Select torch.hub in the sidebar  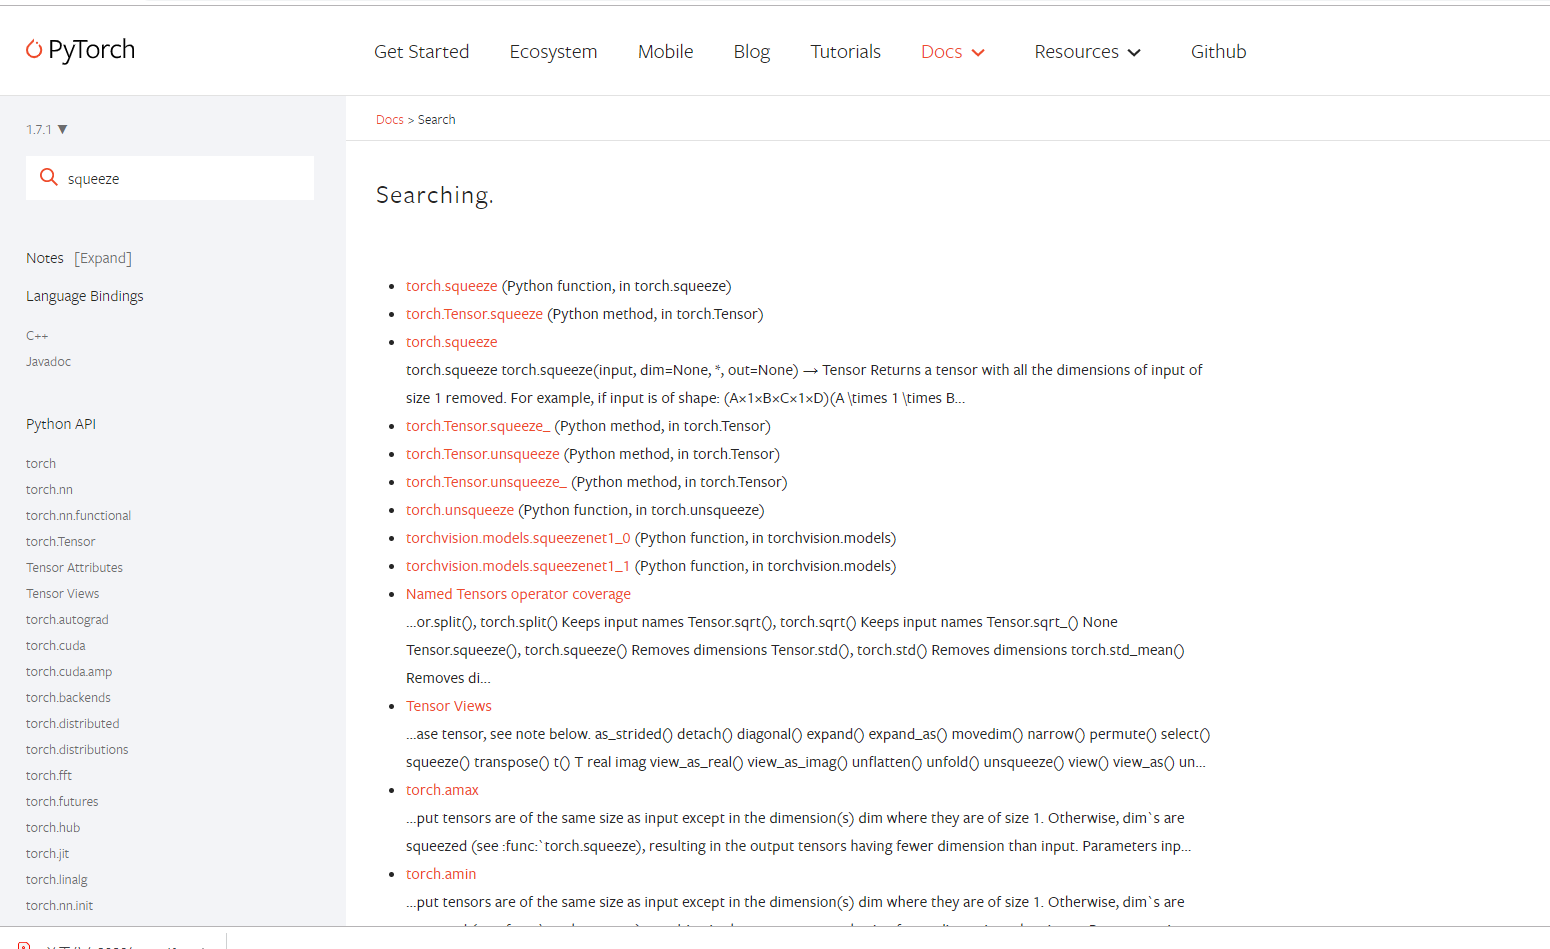pos(53,828)
